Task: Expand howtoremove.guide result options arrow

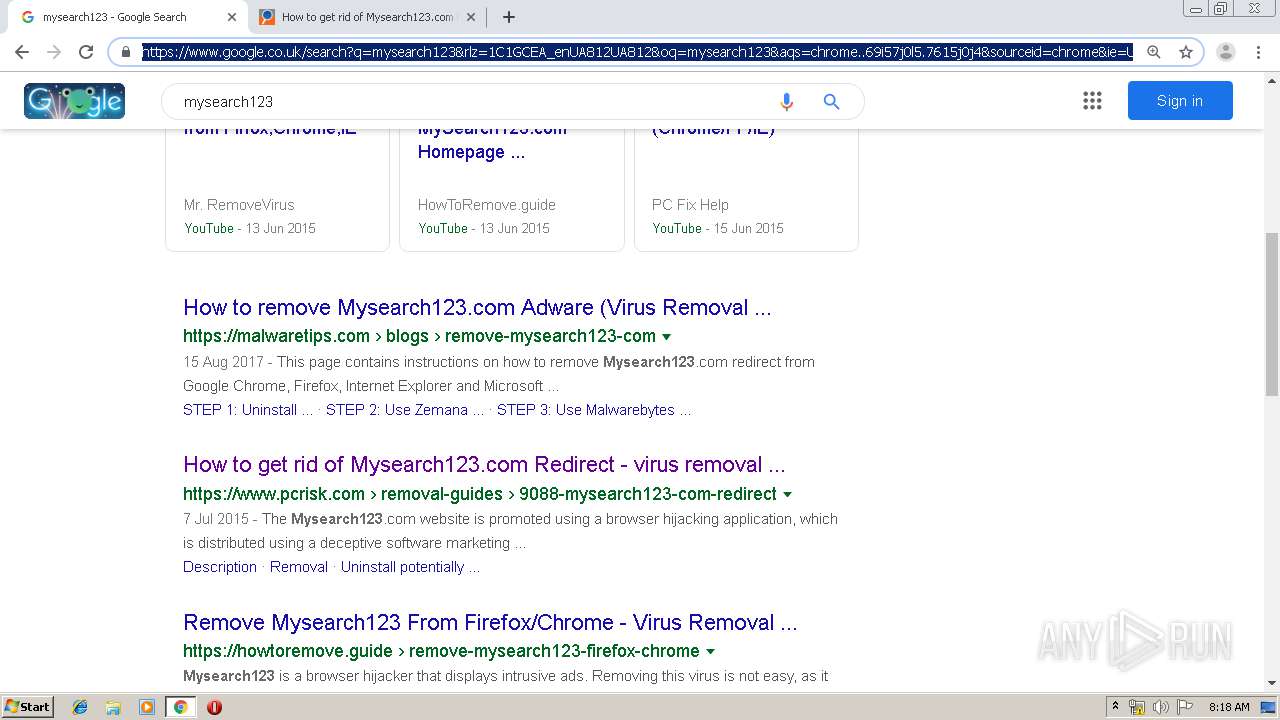Action: pos(710,651)
